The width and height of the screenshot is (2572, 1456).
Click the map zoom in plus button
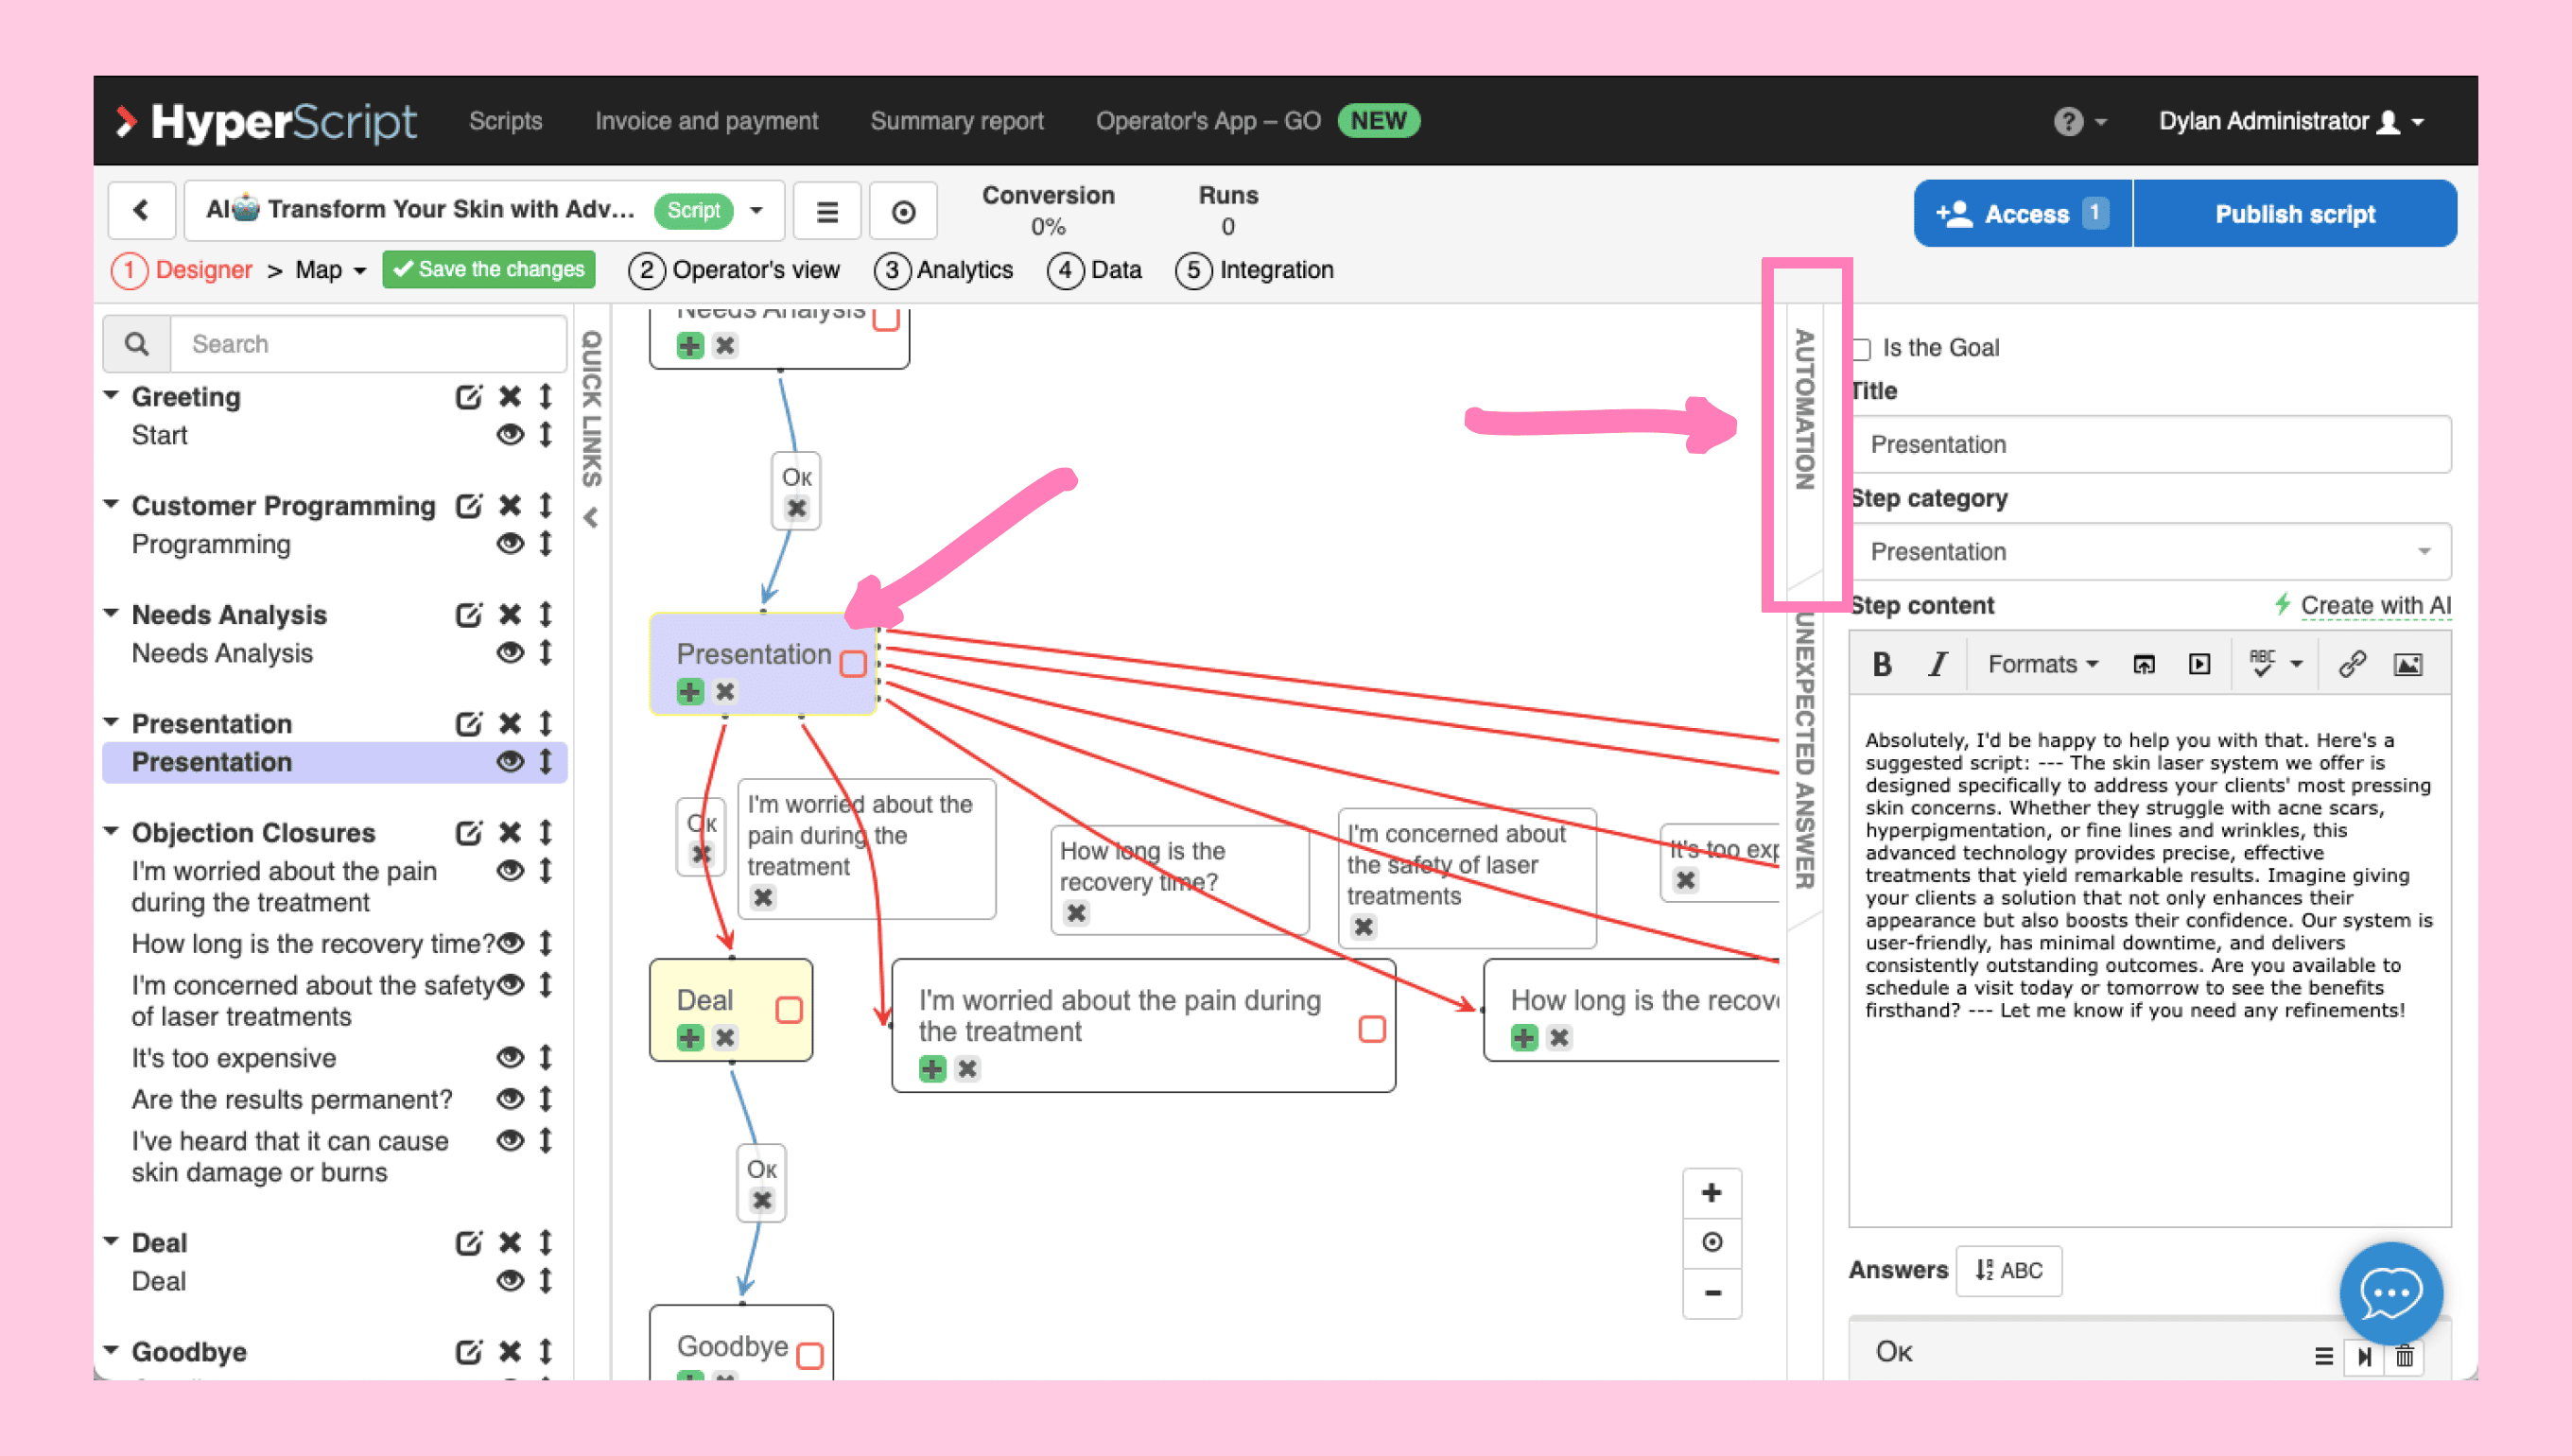click(x=1712, y=1193)
